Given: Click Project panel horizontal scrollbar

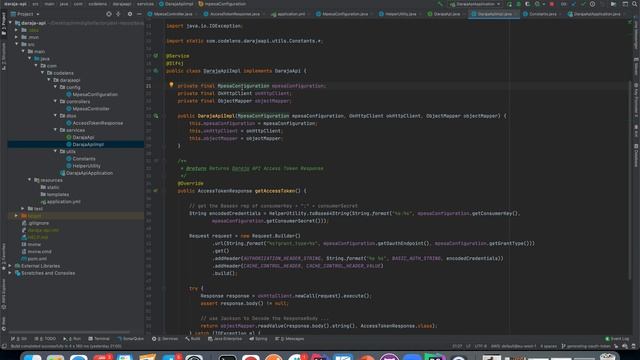Looking at the screenshot, I should tap(69, 332).
